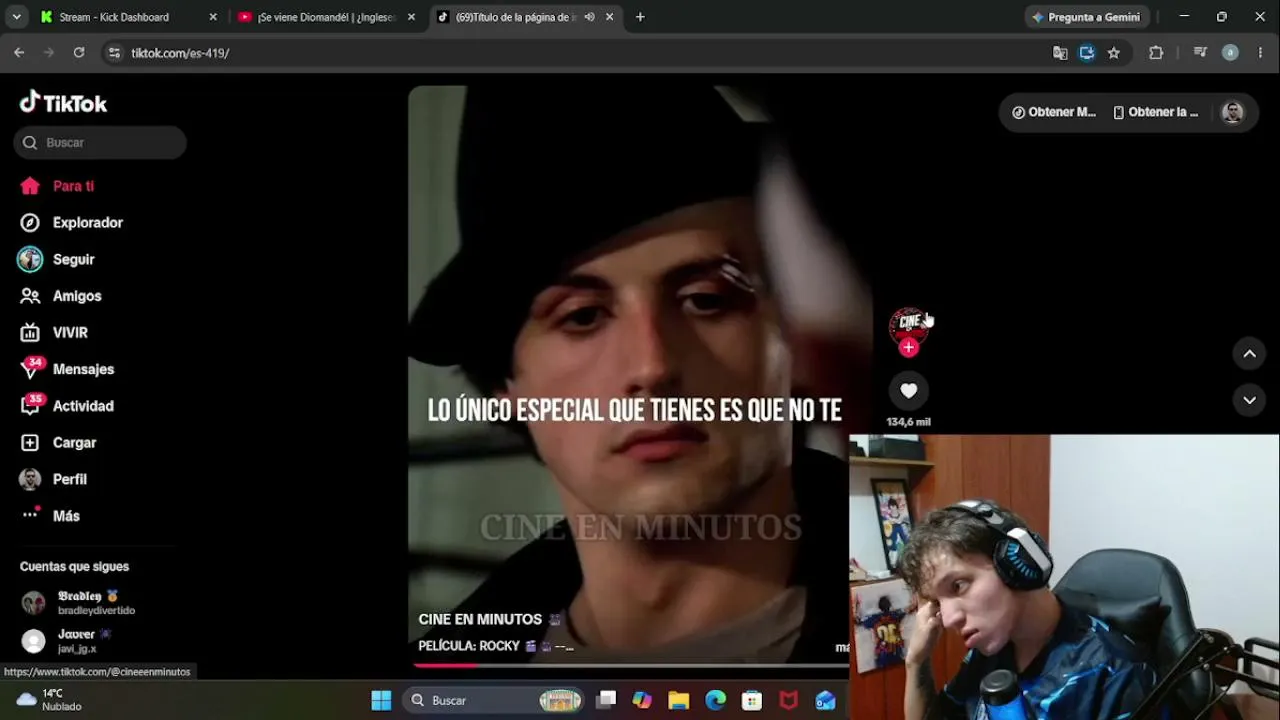This screenshot has width=1280, height=720.
Task: Launch Copilot from the taskbar
Action: click(x=642, y=700)
